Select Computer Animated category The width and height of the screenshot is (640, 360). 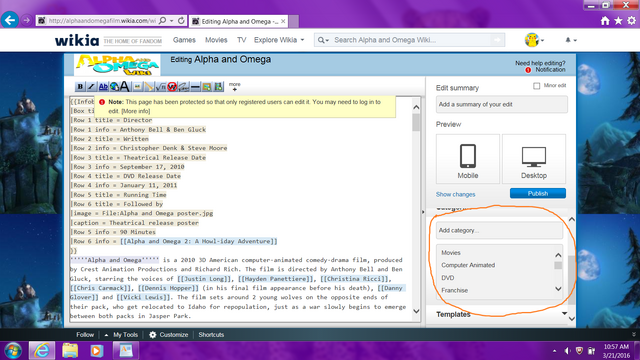pyautogui.click(x=468, y=265)
